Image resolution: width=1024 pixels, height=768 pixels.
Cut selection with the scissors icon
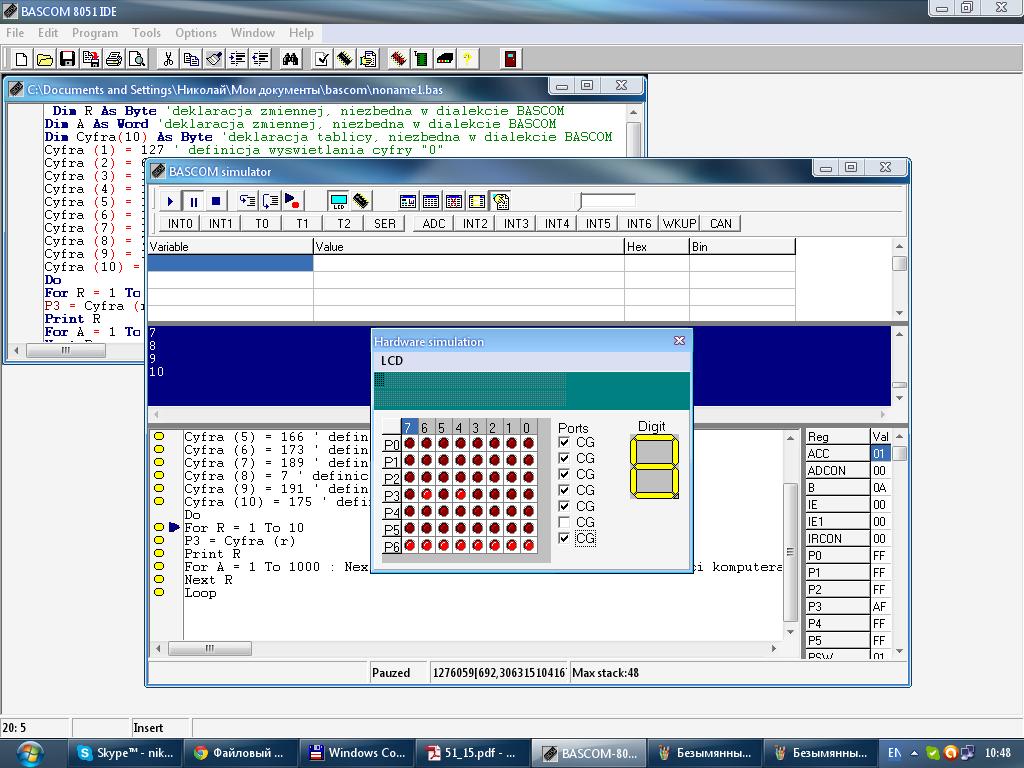coord(168,59)
